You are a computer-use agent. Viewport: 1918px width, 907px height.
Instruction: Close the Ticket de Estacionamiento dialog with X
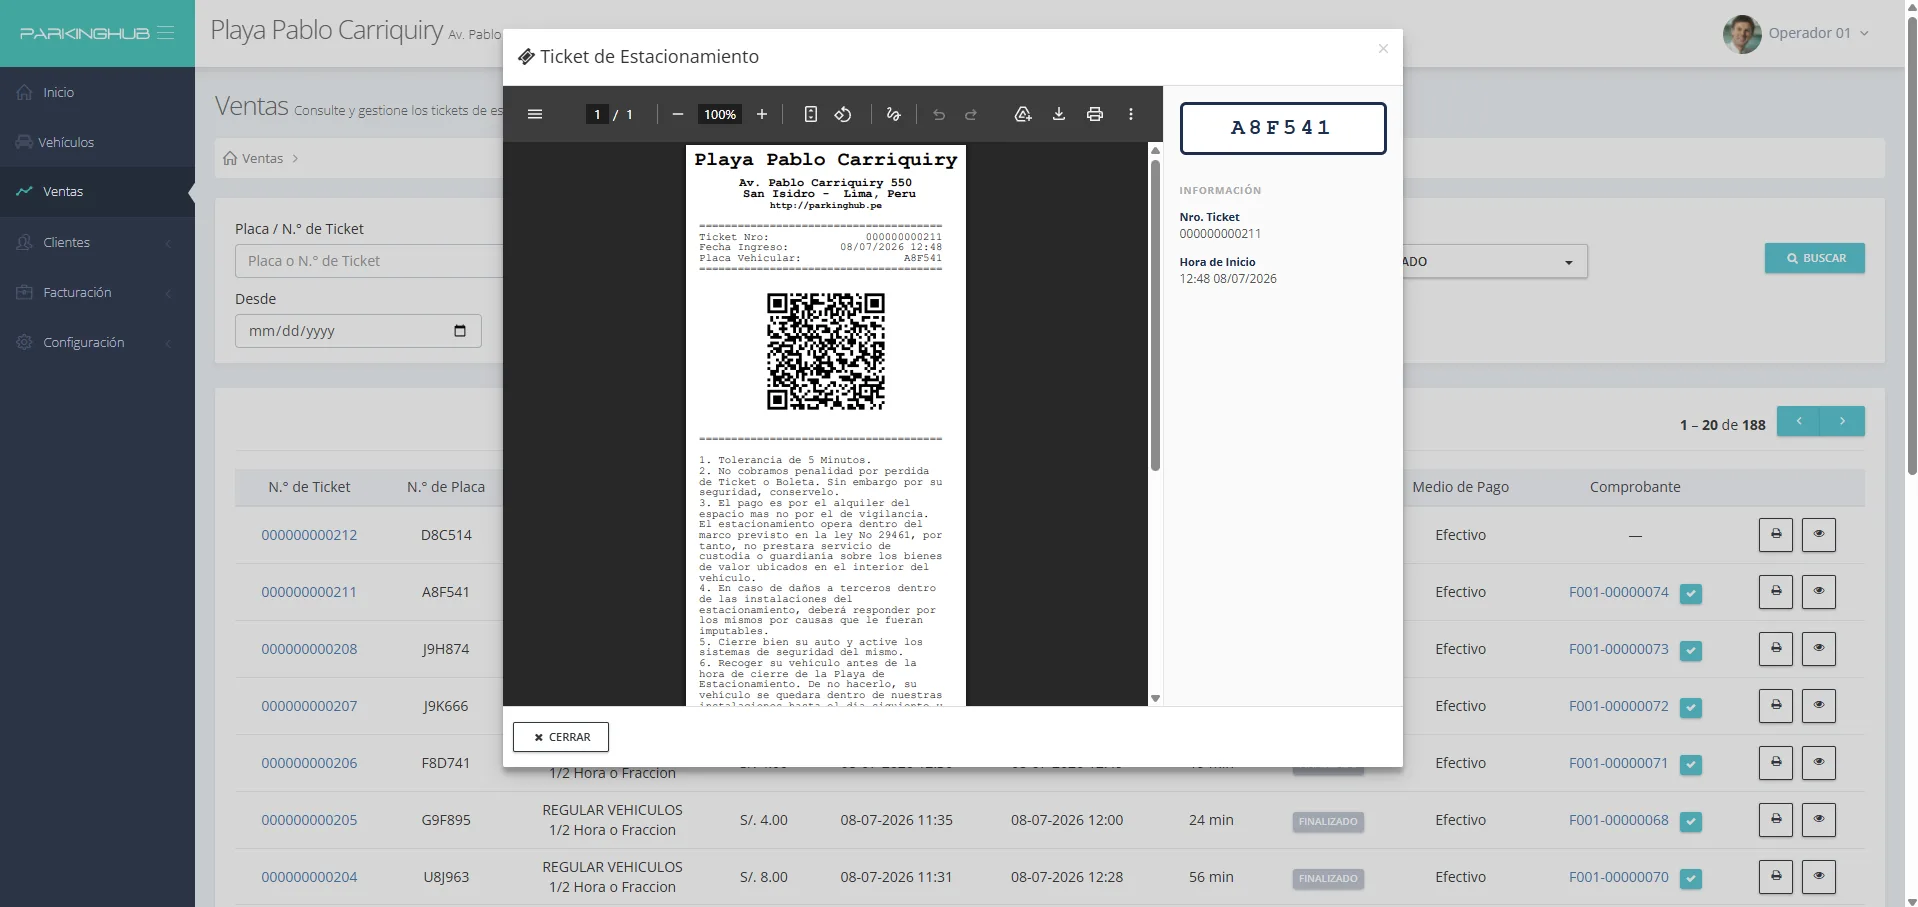coord(1383,48)
